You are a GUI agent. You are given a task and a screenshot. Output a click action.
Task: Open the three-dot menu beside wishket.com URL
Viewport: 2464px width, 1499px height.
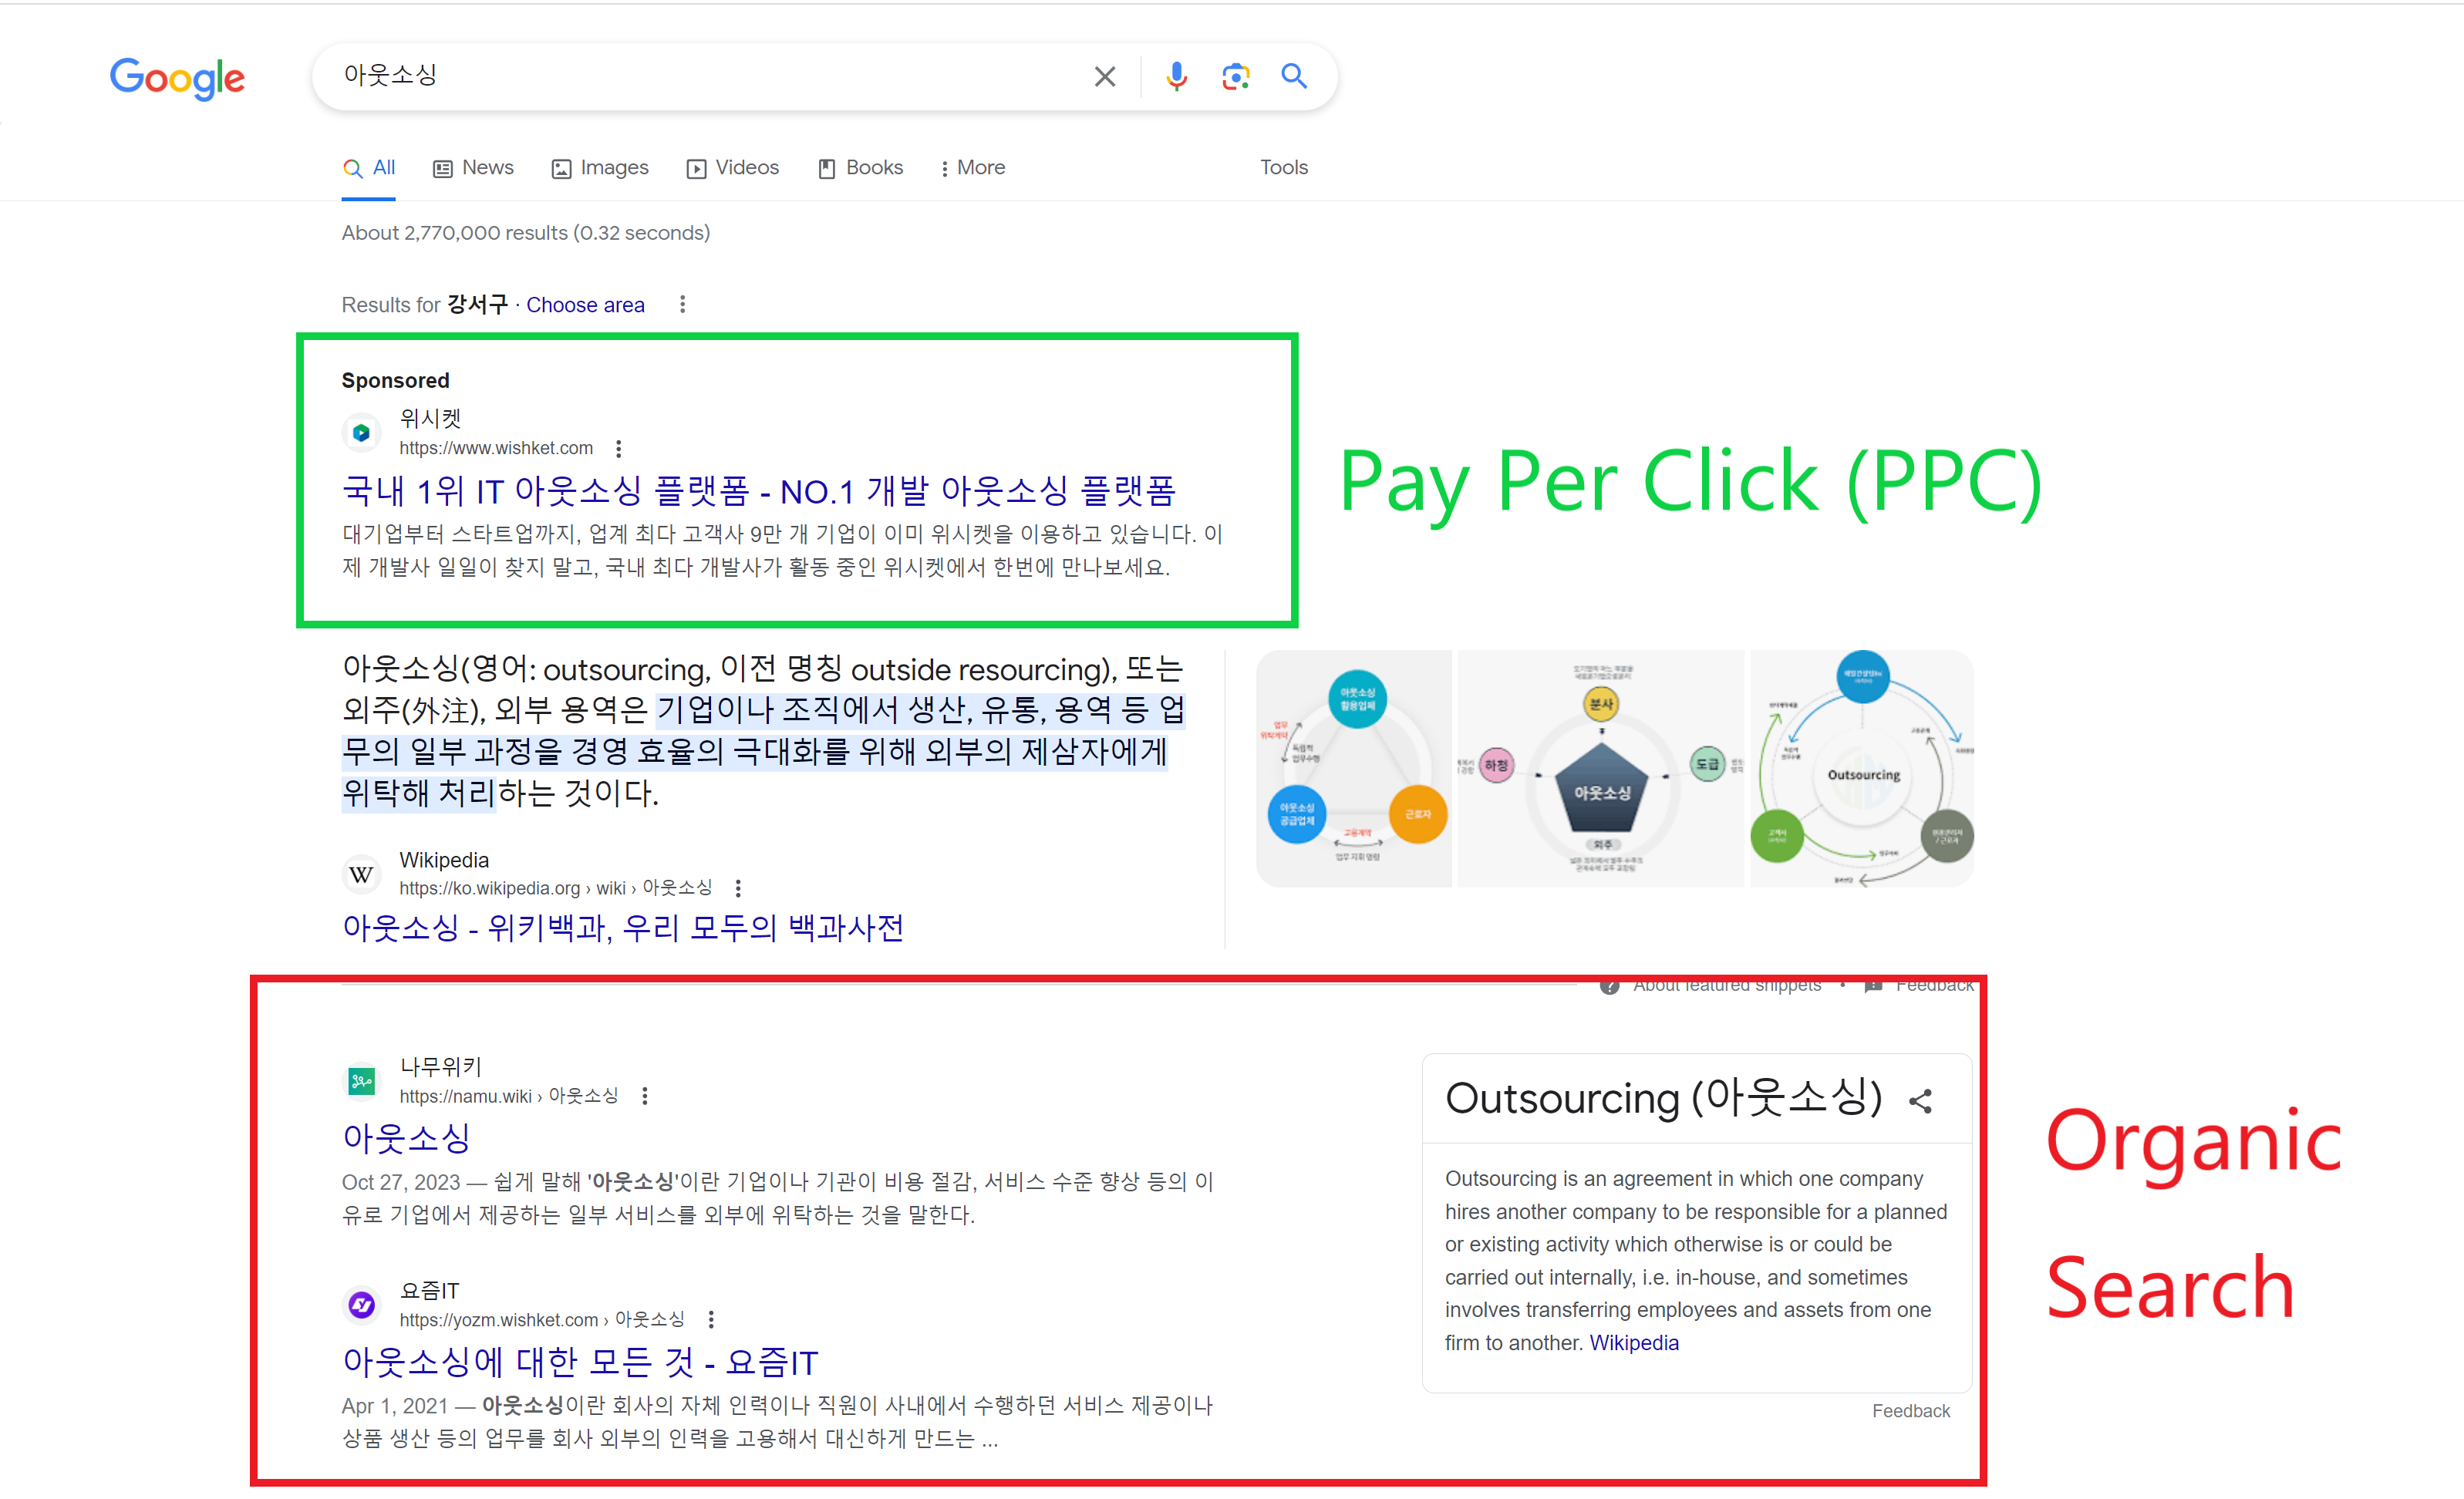[x=618, y=448]
